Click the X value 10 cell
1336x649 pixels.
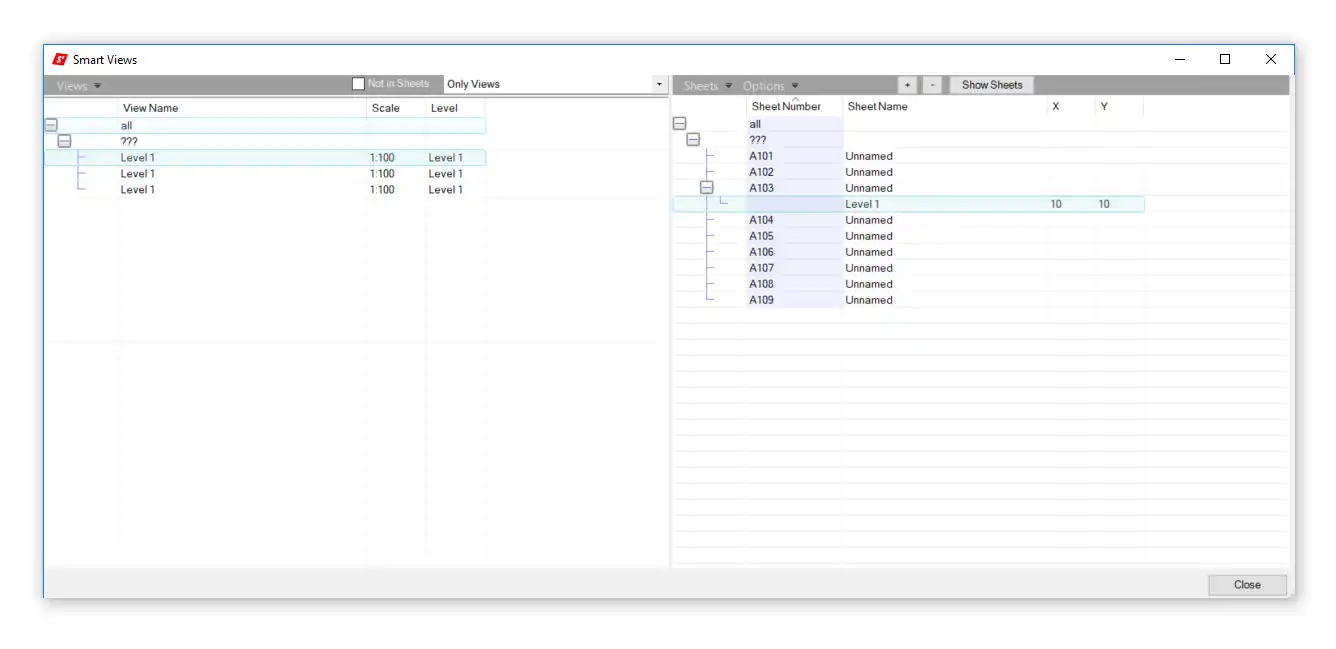tap(1056, 204)
